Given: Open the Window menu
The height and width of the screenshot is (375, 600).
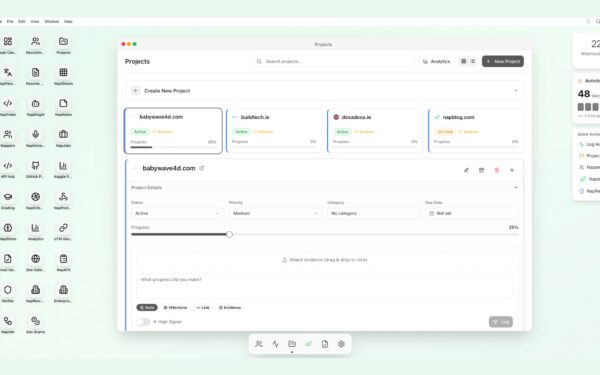Looking at the screenshot, I should click(x=52, y=21).
